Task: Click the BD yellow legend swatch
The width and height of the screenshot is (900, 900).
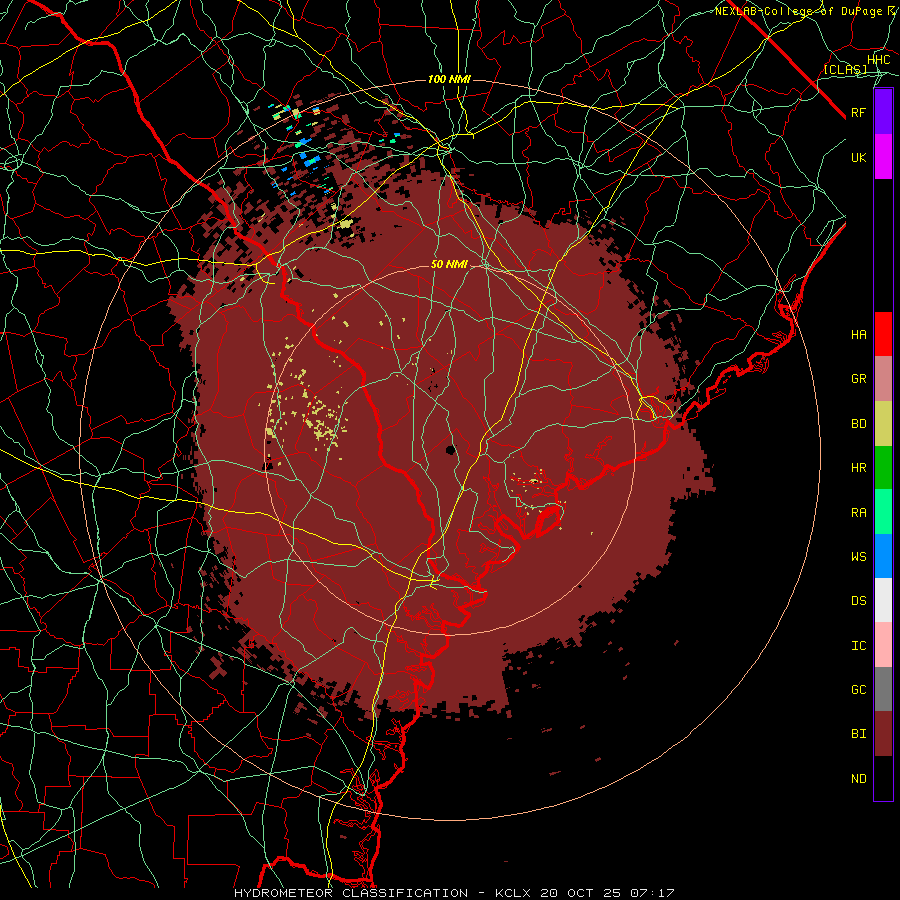Action: coord(883,424)
